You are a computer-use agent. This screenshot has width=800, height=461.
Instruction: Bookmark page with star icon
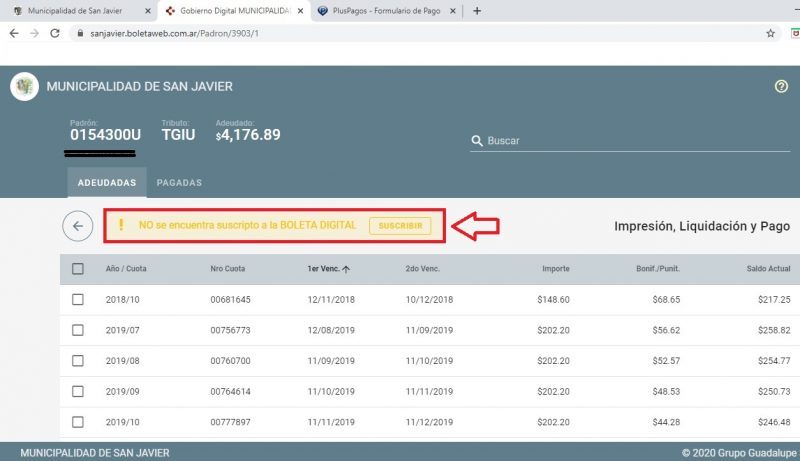770,33
